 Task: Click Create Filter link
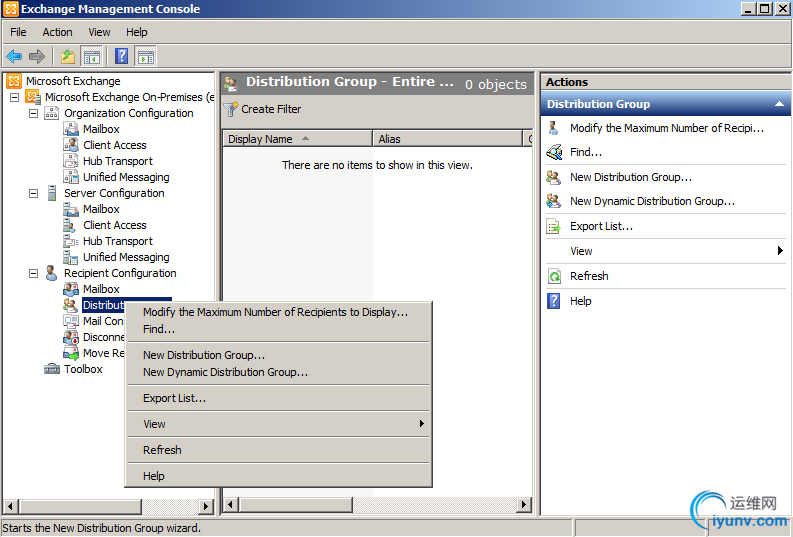point(271,109)
